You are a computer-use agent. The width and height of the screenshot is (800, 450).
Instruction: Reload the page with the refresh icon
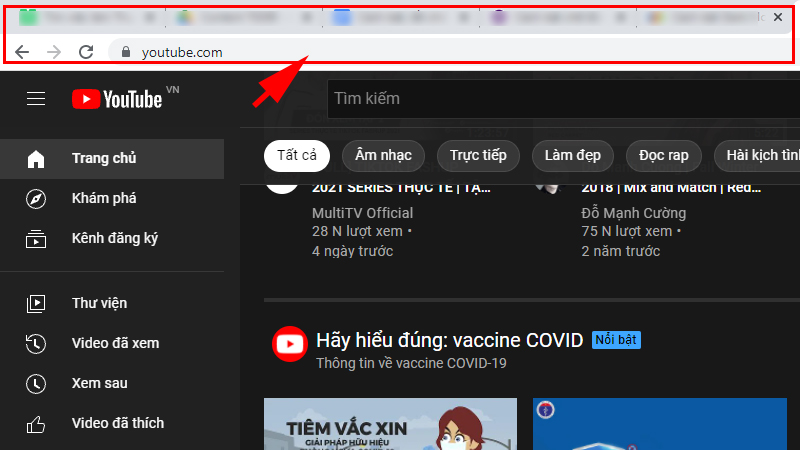pyautogui.click(x=86, y=52)
